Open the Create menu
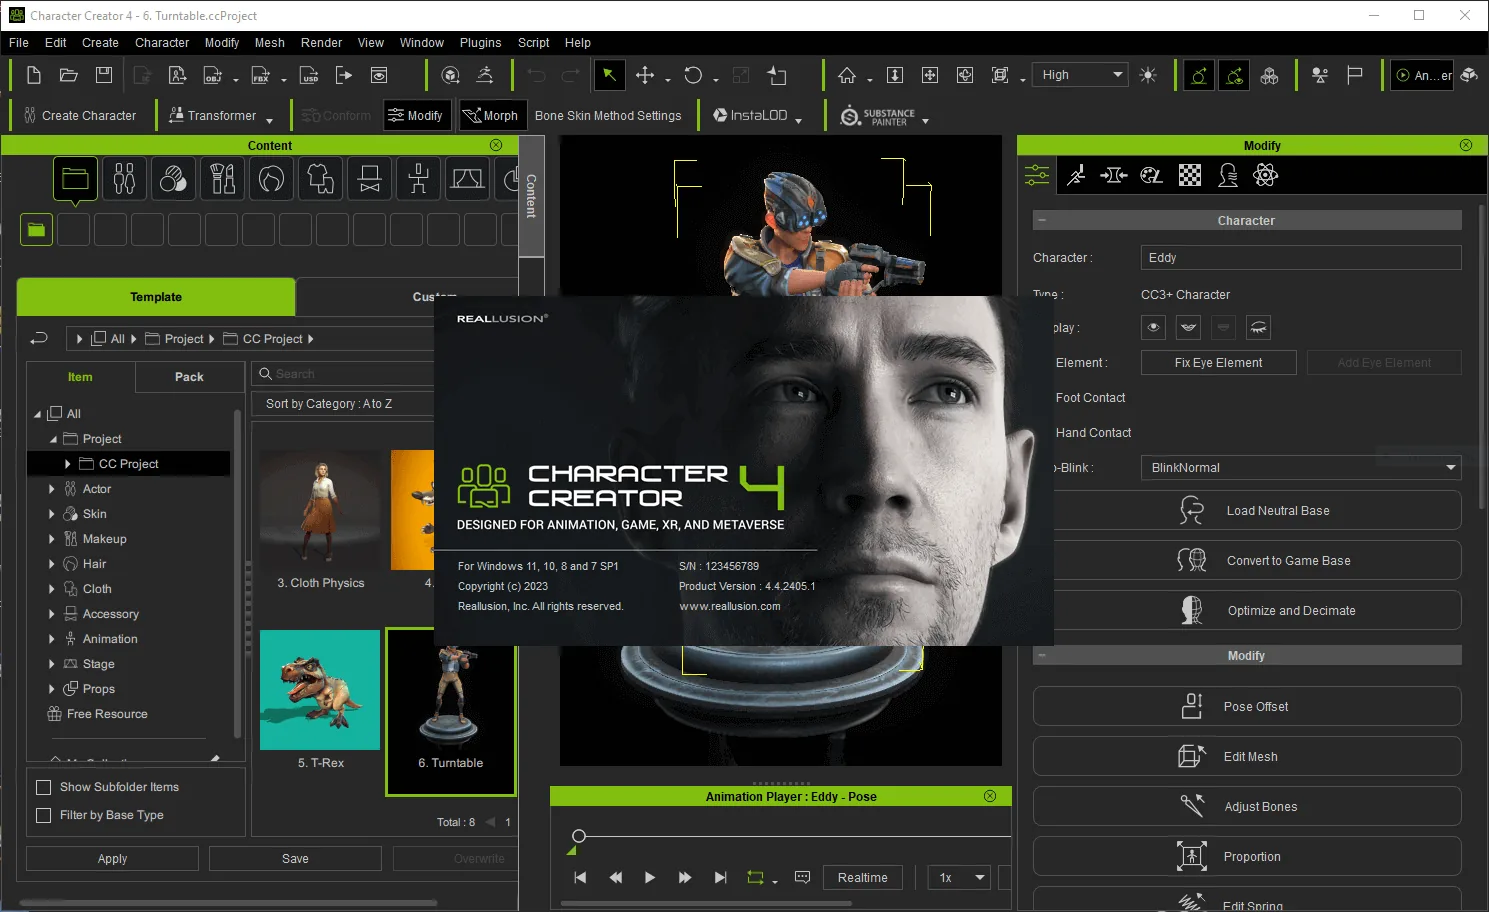 100,43
